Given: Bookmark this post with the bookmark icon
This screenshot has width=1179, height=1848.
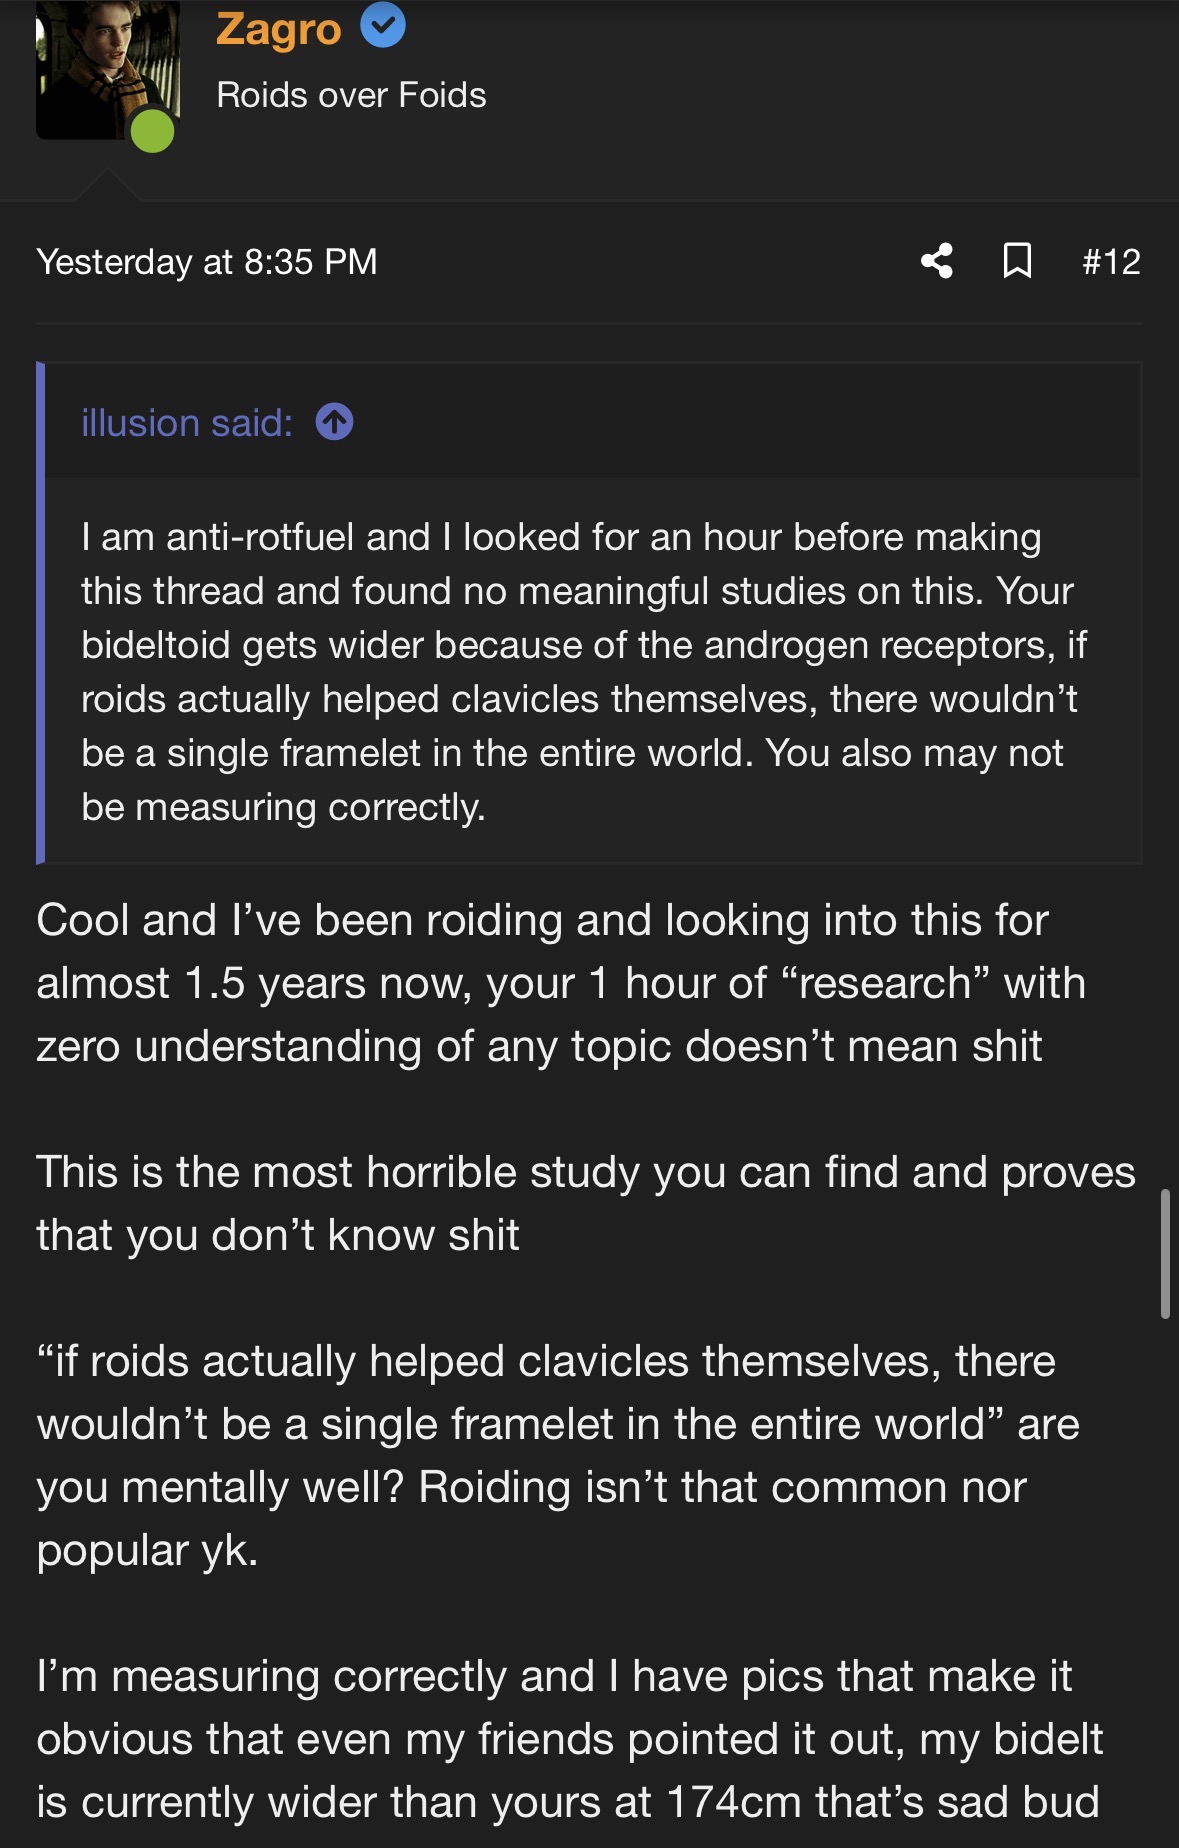Looking at the screenshot, I should click(x=1017, y=261).
